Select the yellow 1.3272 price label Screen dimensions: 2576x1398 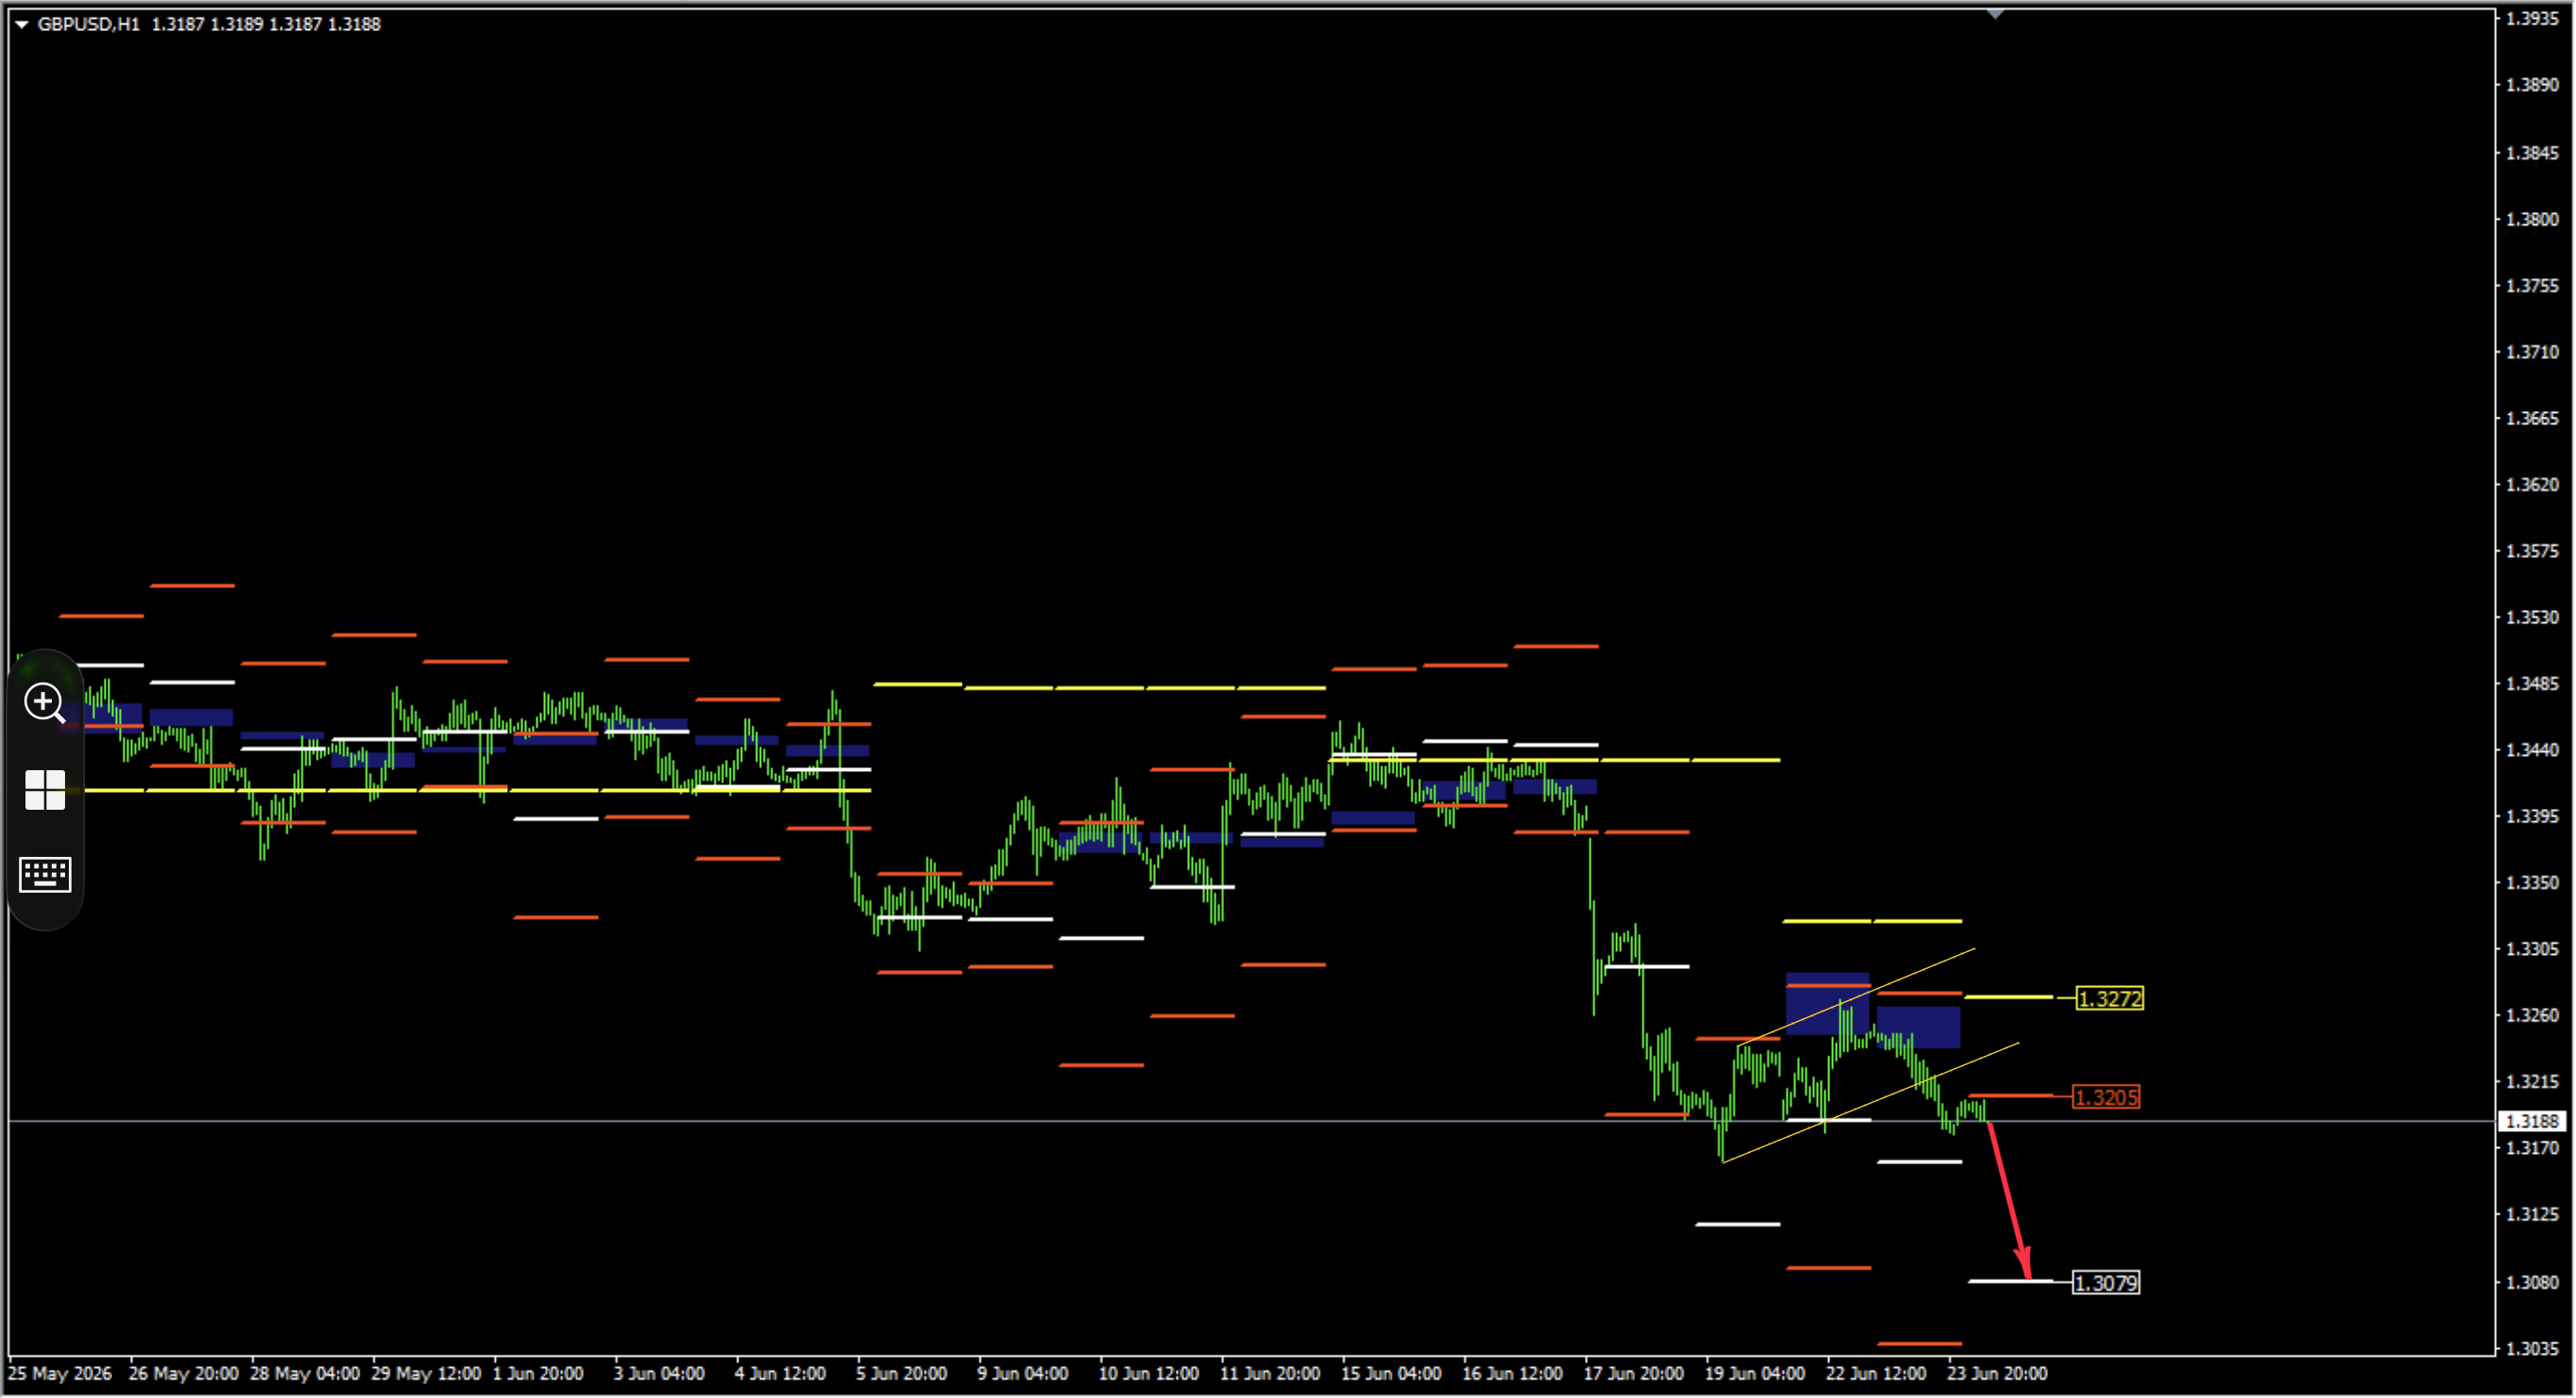(x=2110, y=999)
